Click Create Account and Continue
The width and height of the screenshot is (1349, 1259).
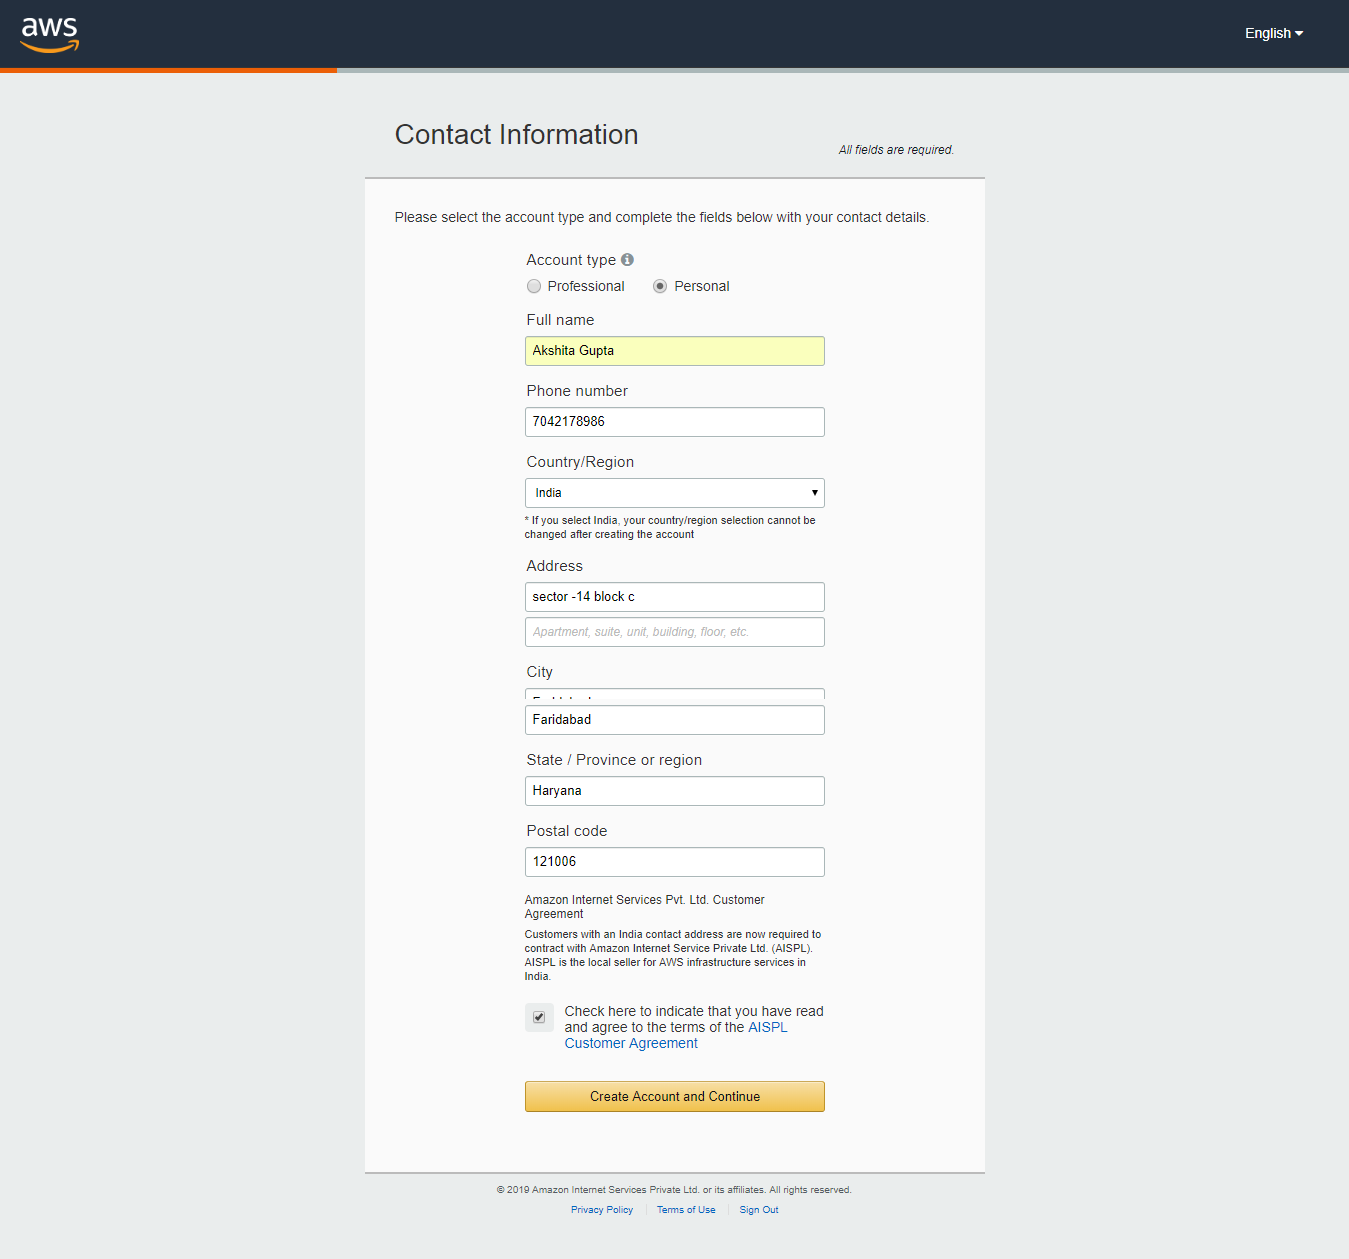[x=675, y=1096]
